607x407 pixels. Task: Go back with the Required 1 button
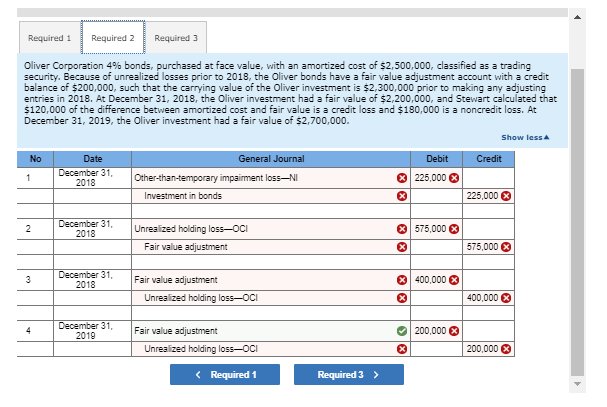pyautogui.click(x=225, y=374)
